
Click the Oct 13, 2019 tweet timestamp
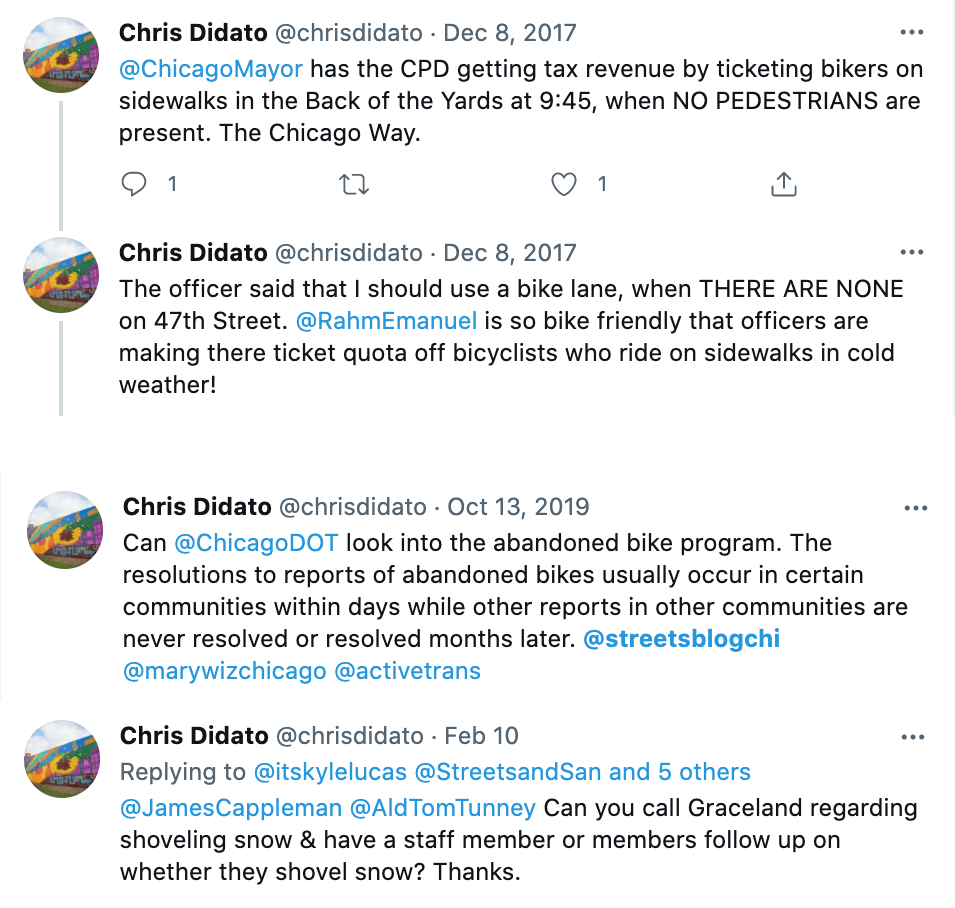click(x=518, y=507)
